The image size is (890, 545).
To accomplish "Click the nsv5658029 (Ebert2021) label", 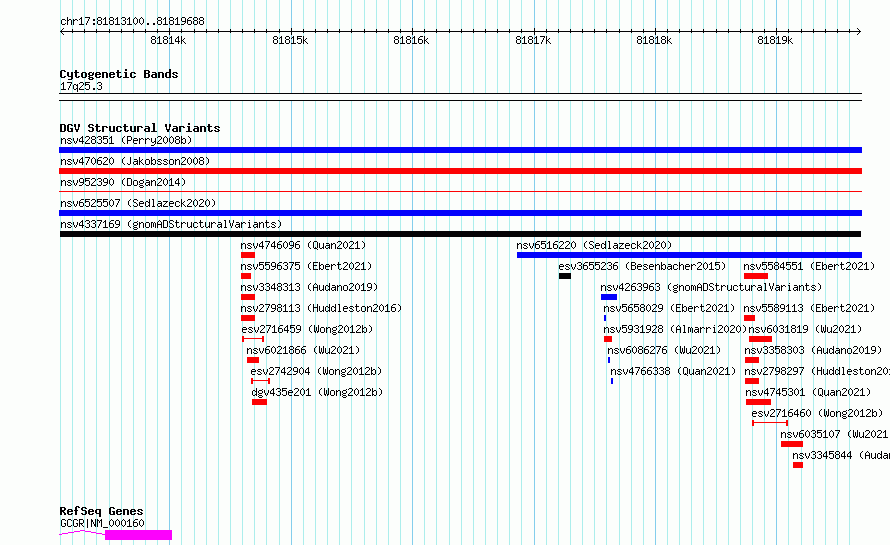I will 669,308.
